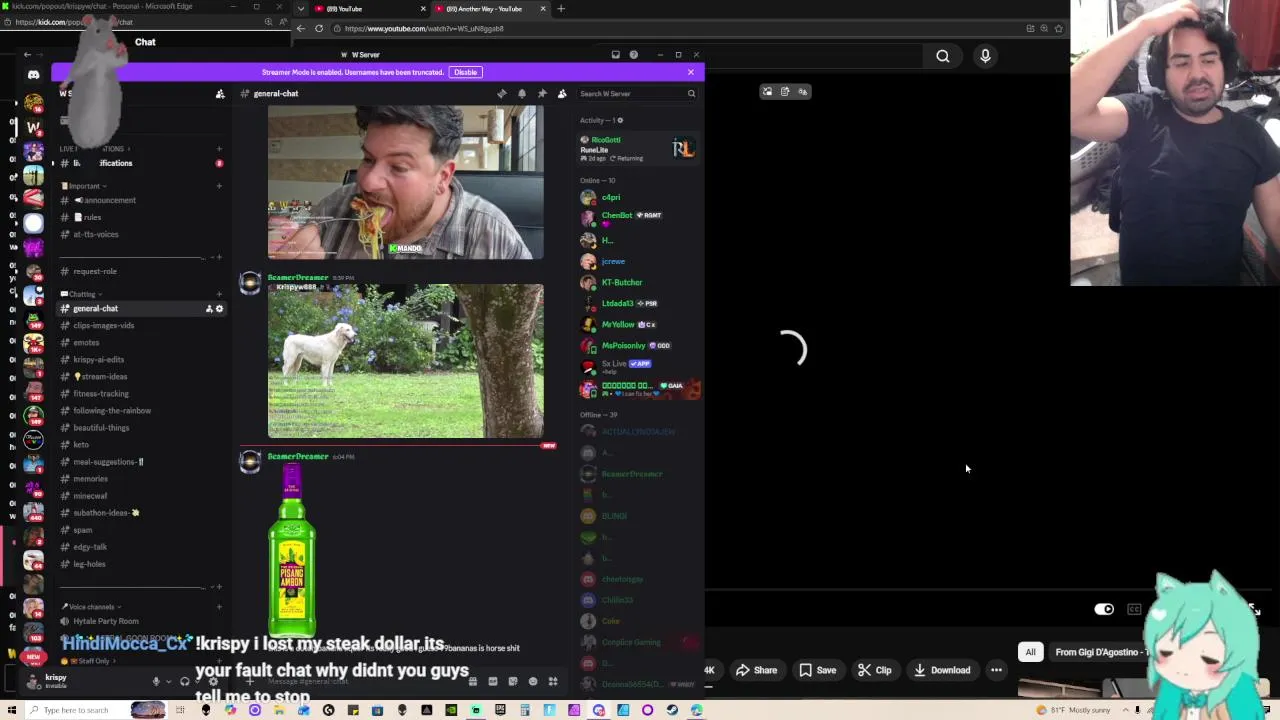
Task: Collapse the Chatting channel category
Action: click(x=82, y=294)
